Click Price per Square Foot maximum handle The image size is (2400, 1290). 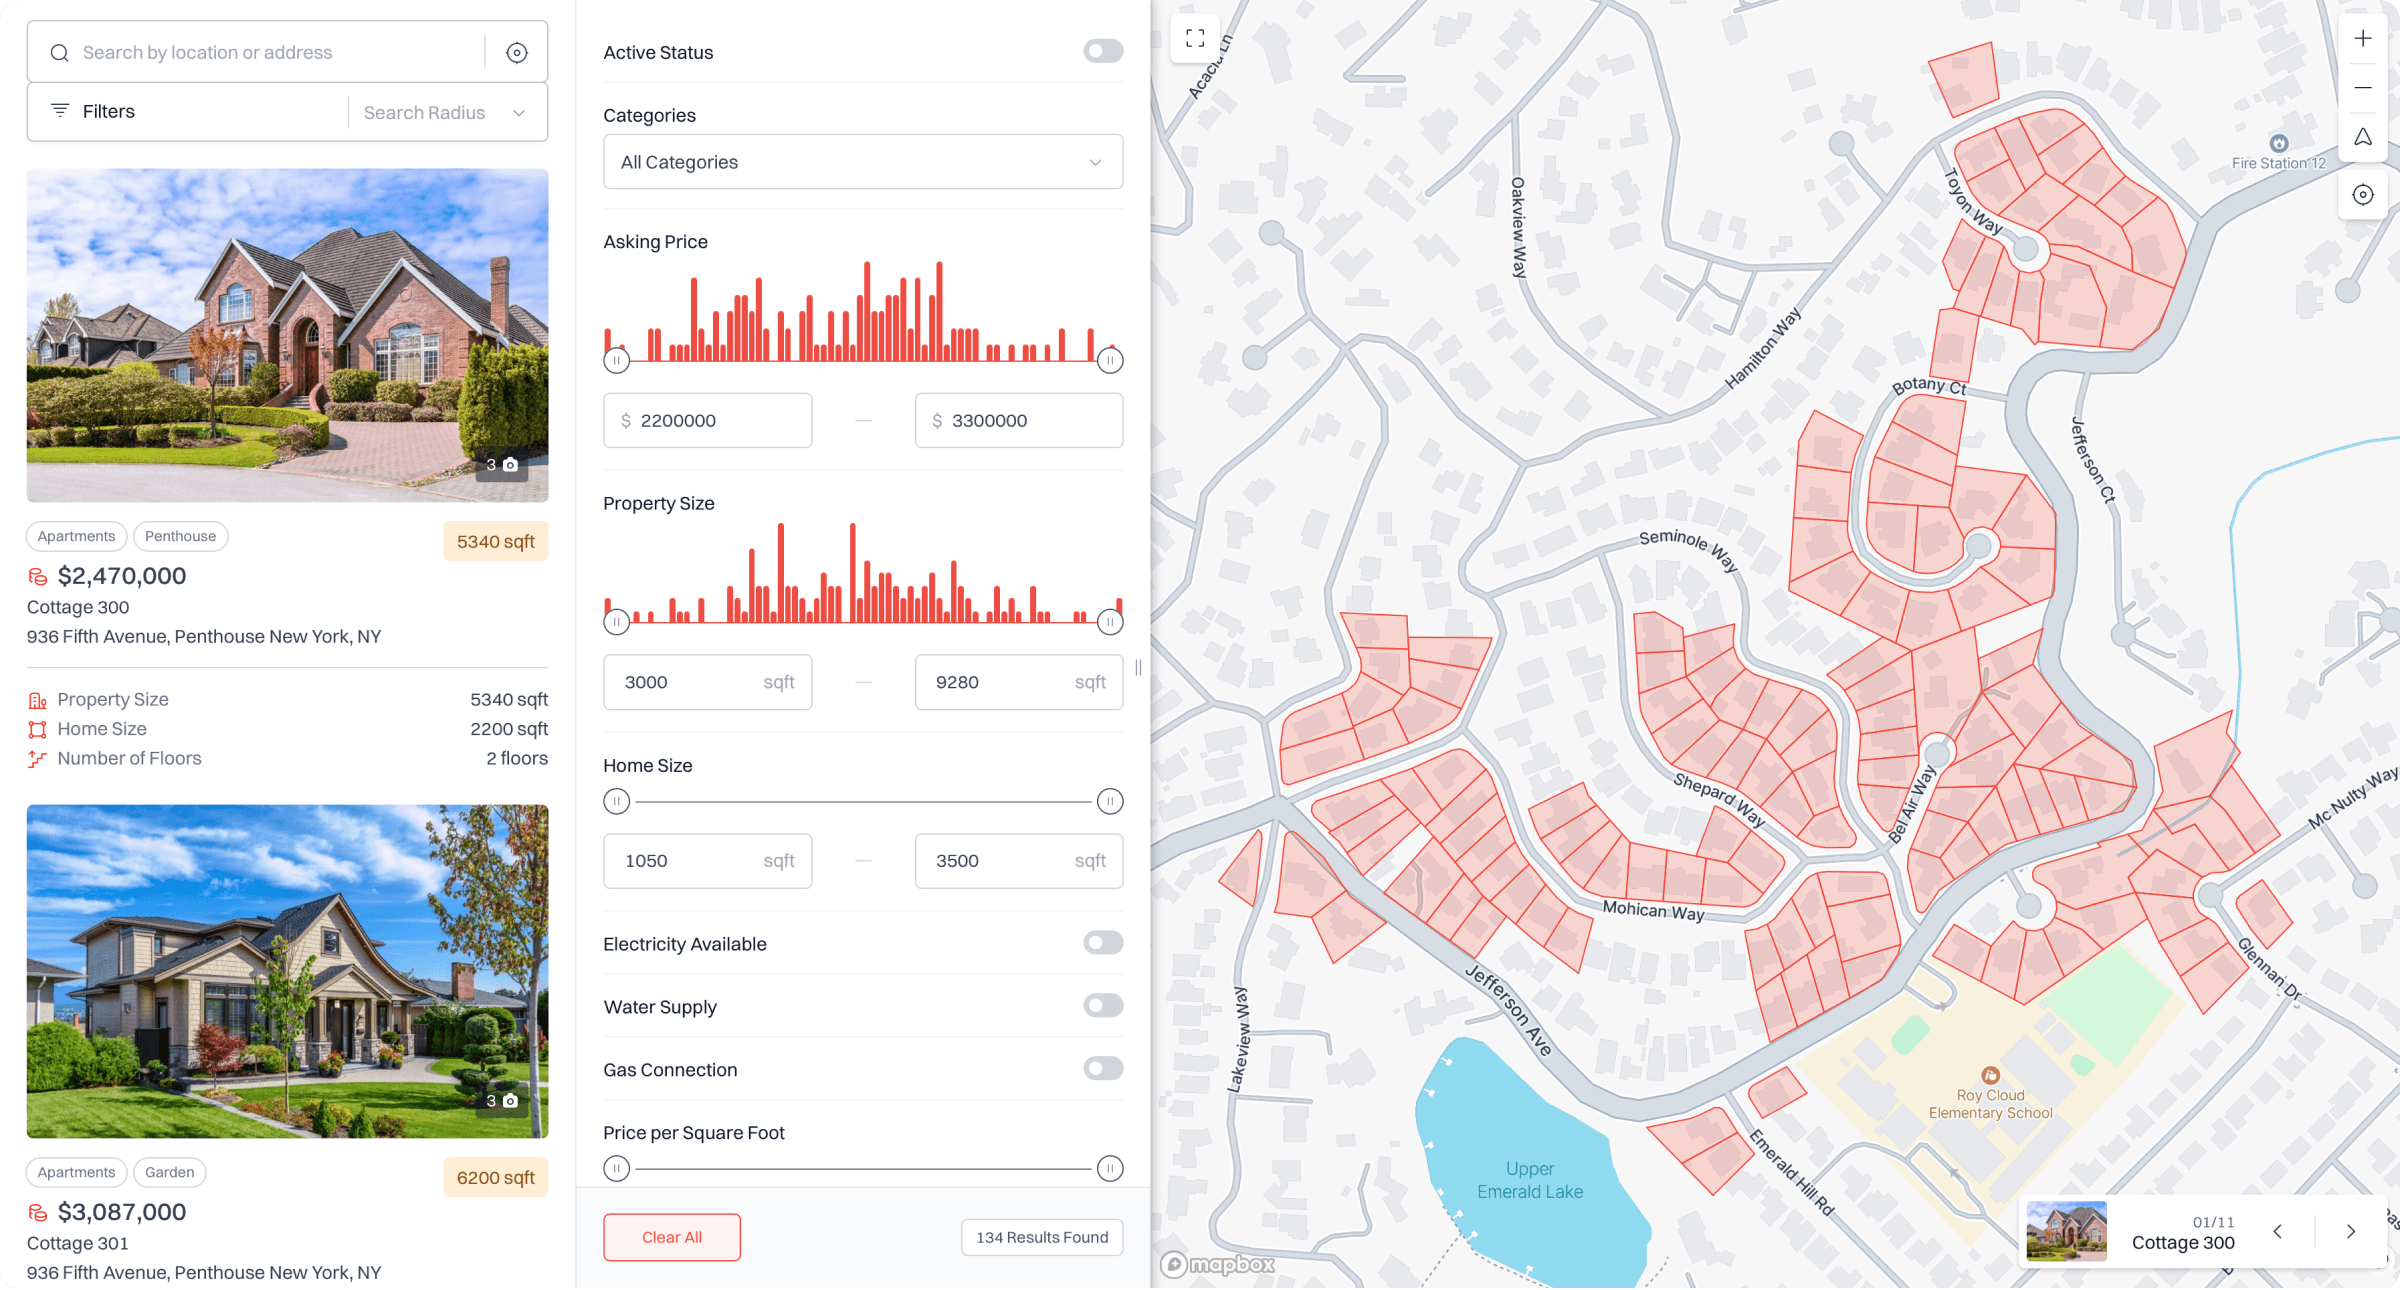point(1110,1169)
